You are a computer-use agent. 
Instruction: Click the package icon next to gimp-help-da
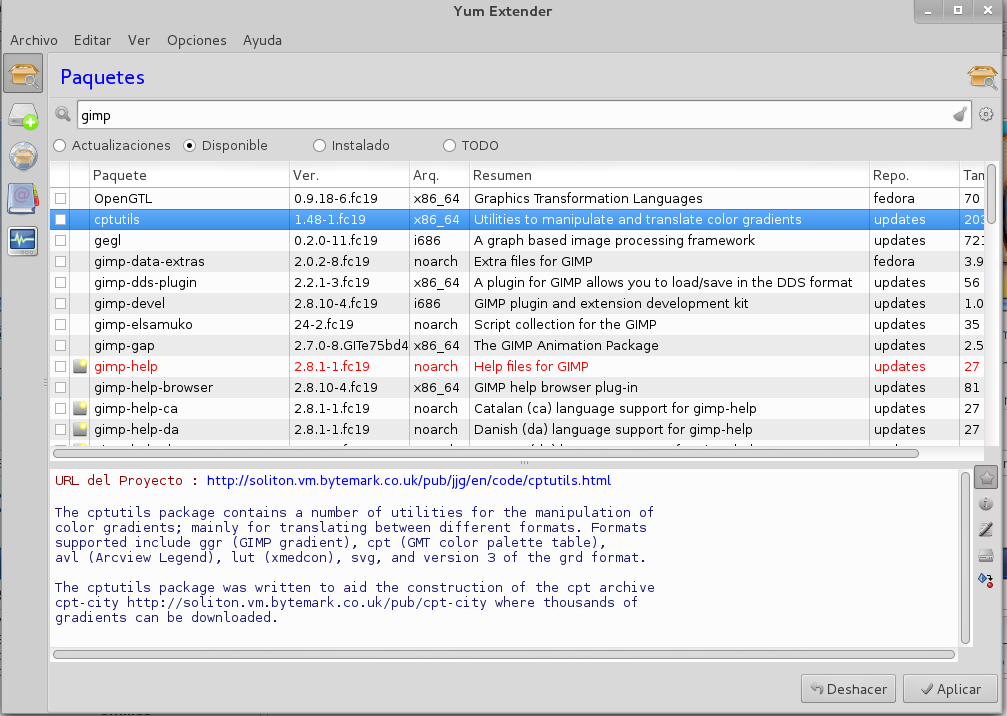(x=80, y=429)
